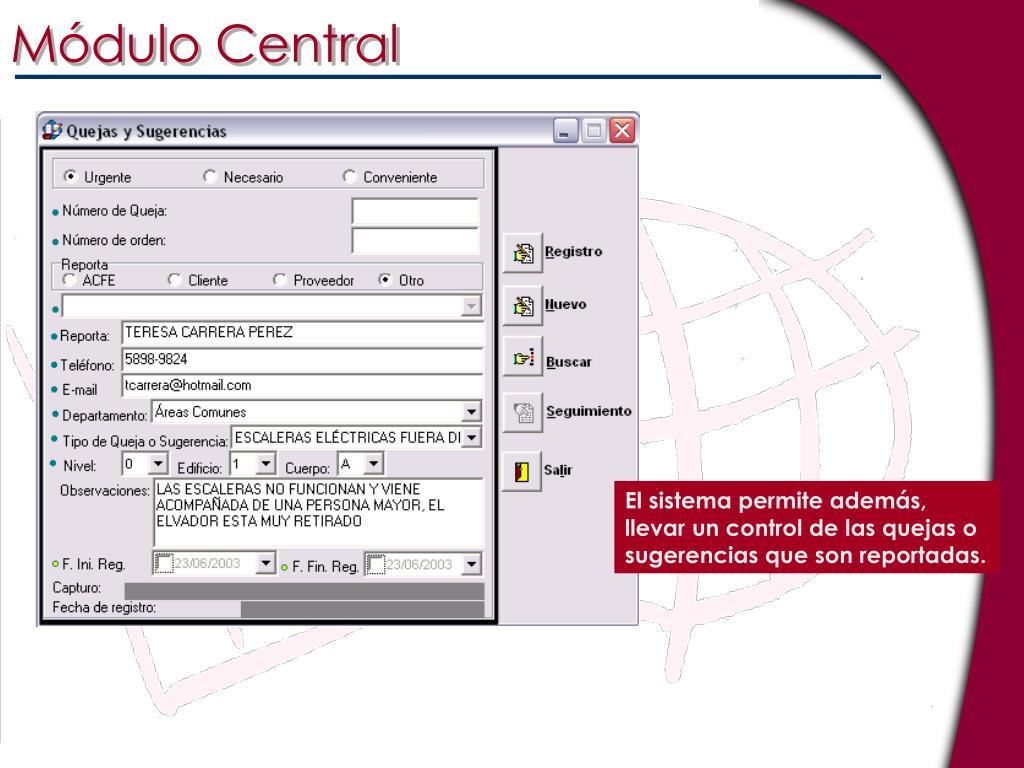Click the Buscar label

[x=569, y=362]
